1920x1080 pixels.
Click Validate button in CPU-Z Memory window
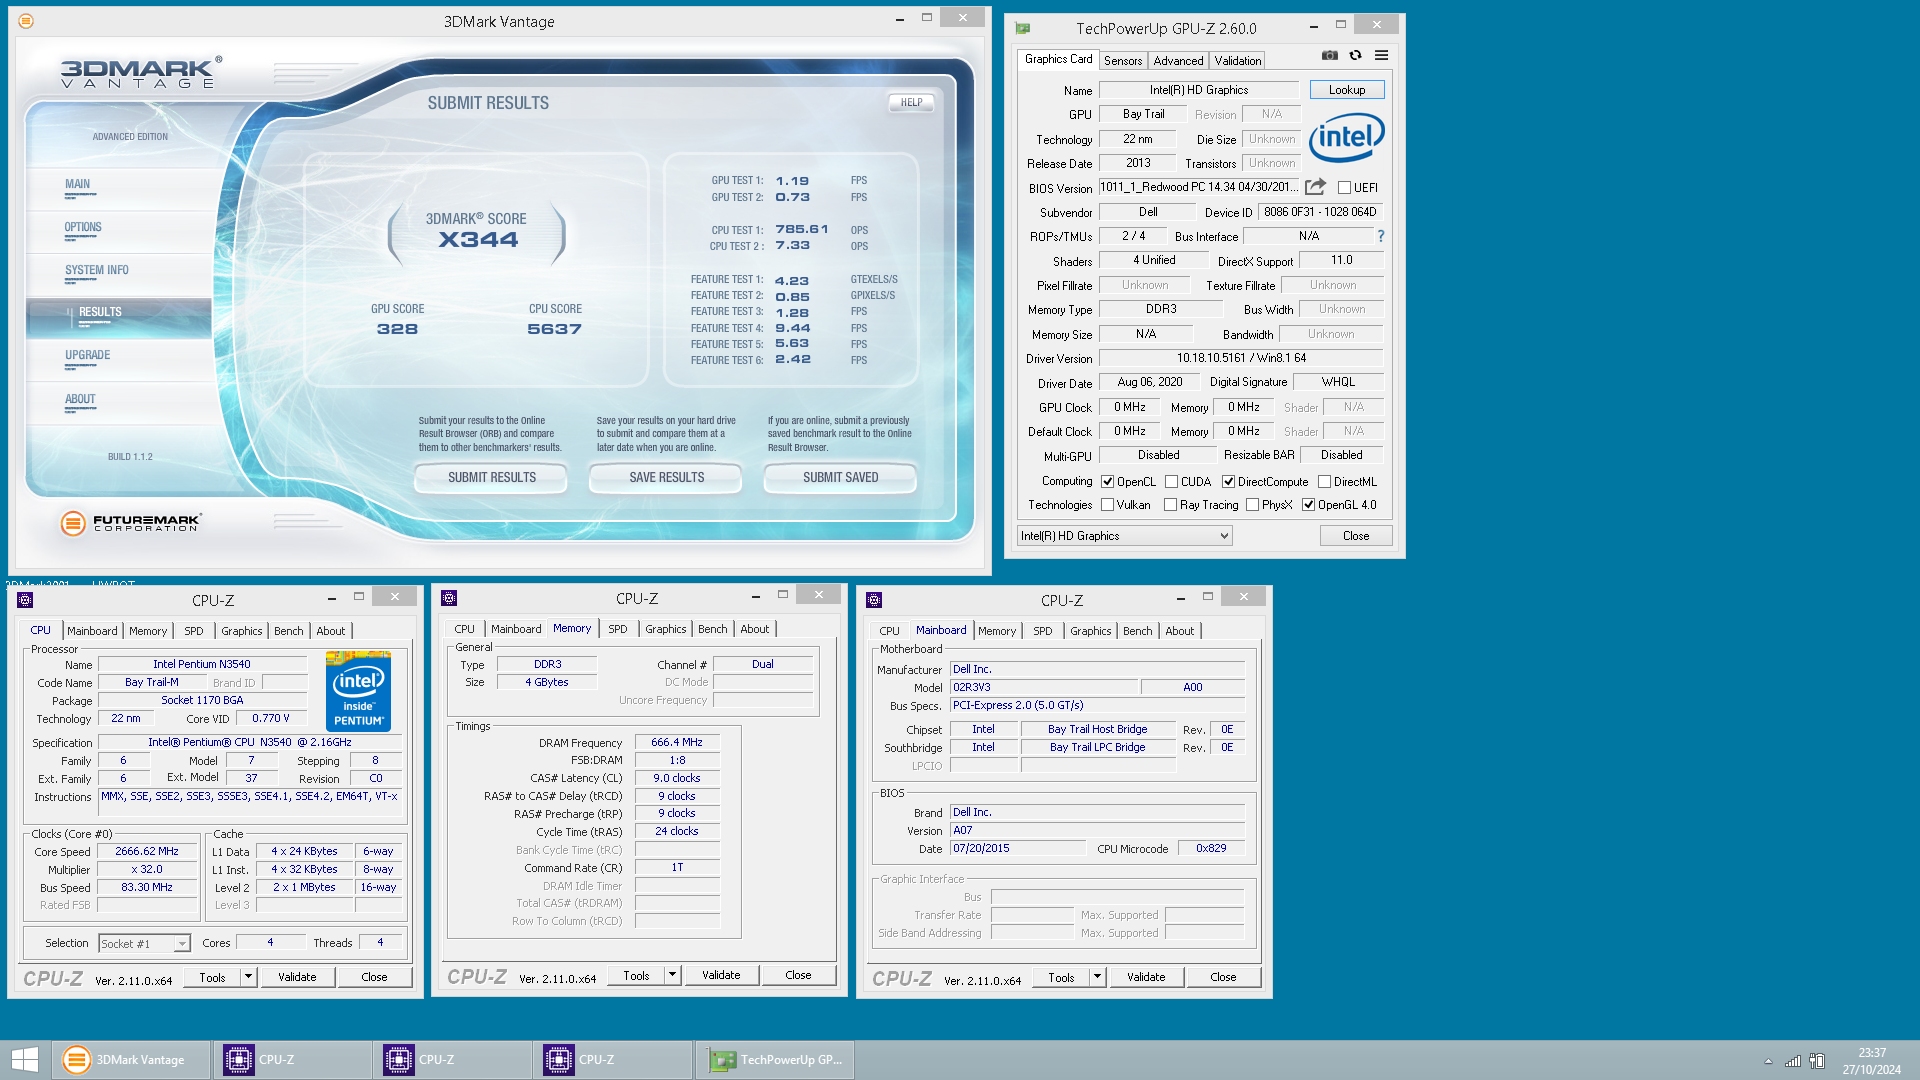point(721,975)
